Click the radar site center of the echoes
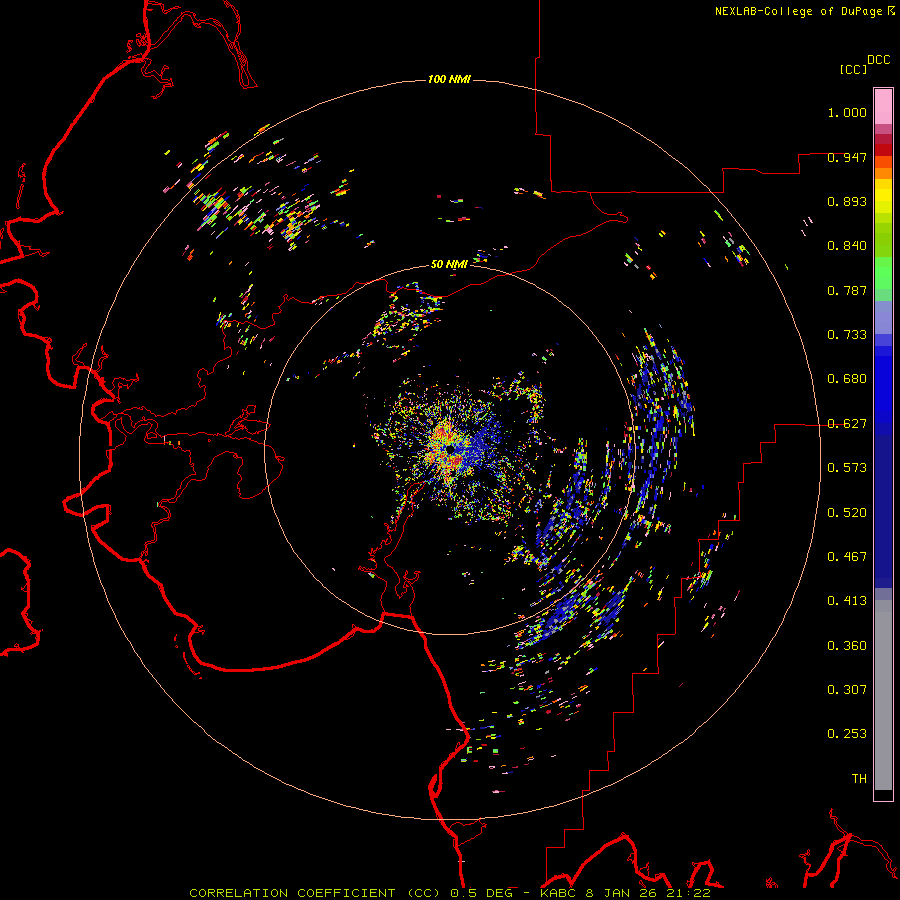The width and height of the screenshot is (900, 900). 452,448
